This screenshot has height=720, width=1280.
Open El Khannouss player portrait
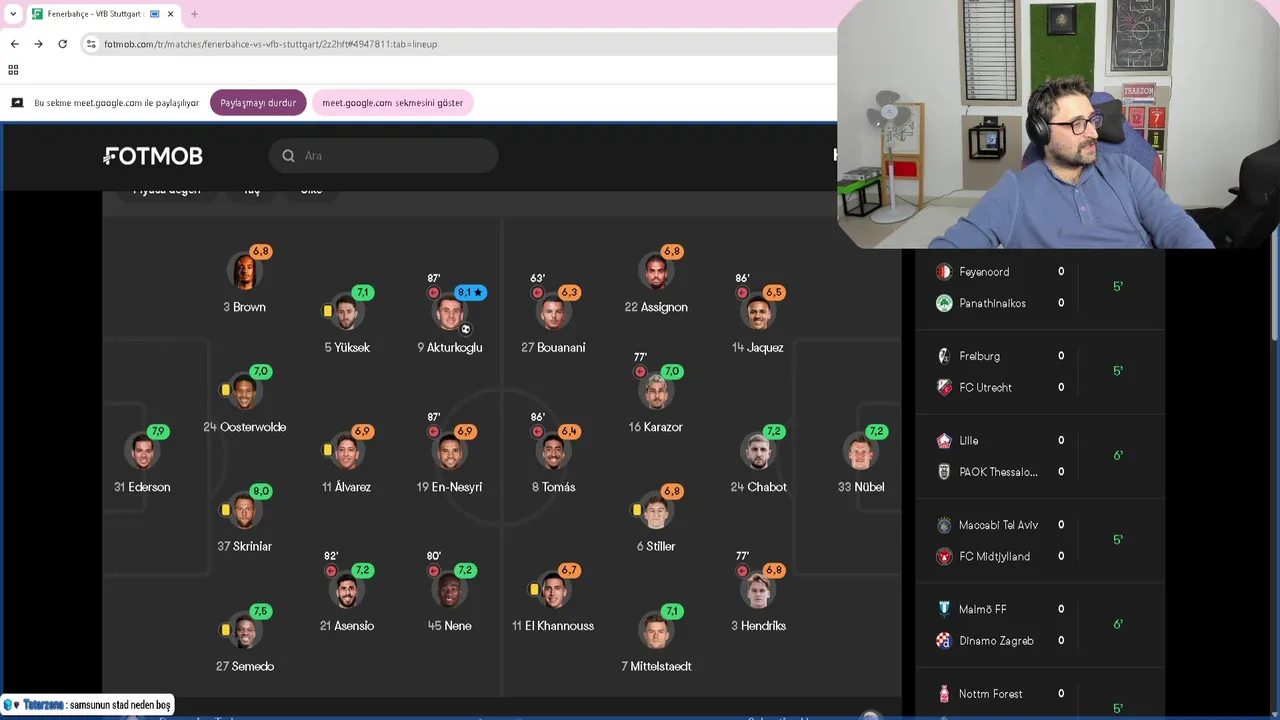click(553, 590)
